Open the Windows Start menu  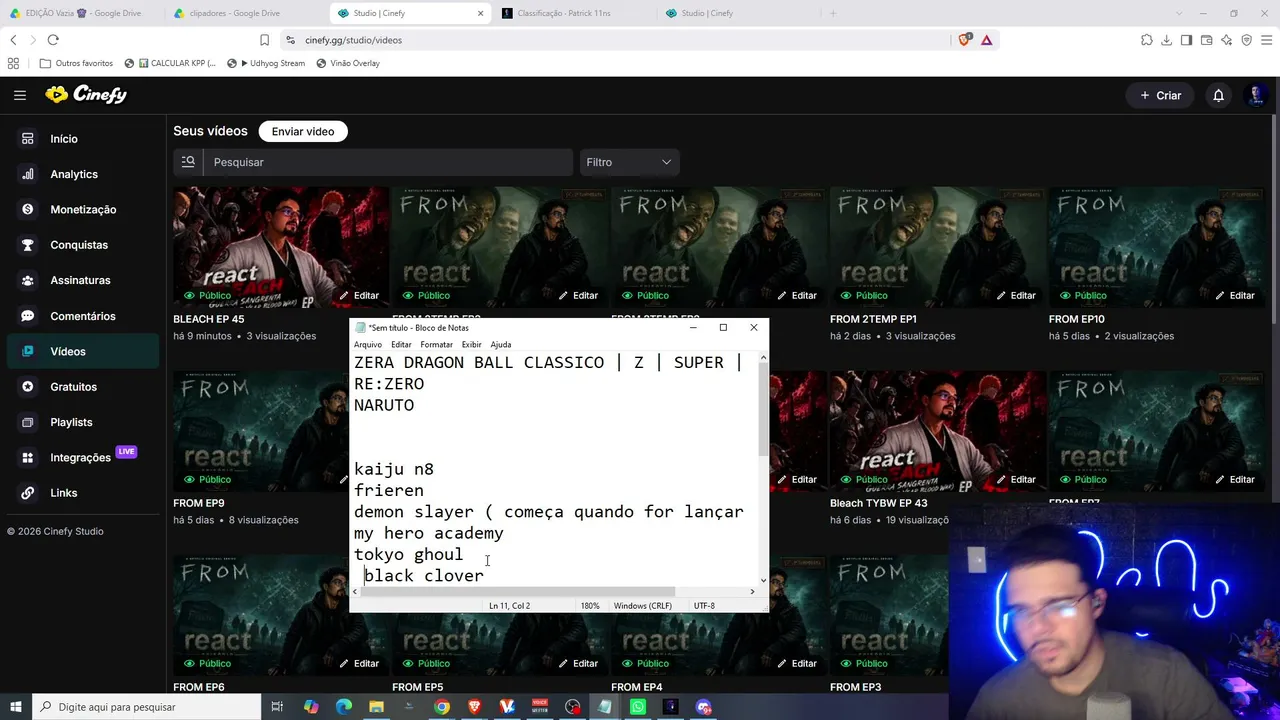point(15,707)
